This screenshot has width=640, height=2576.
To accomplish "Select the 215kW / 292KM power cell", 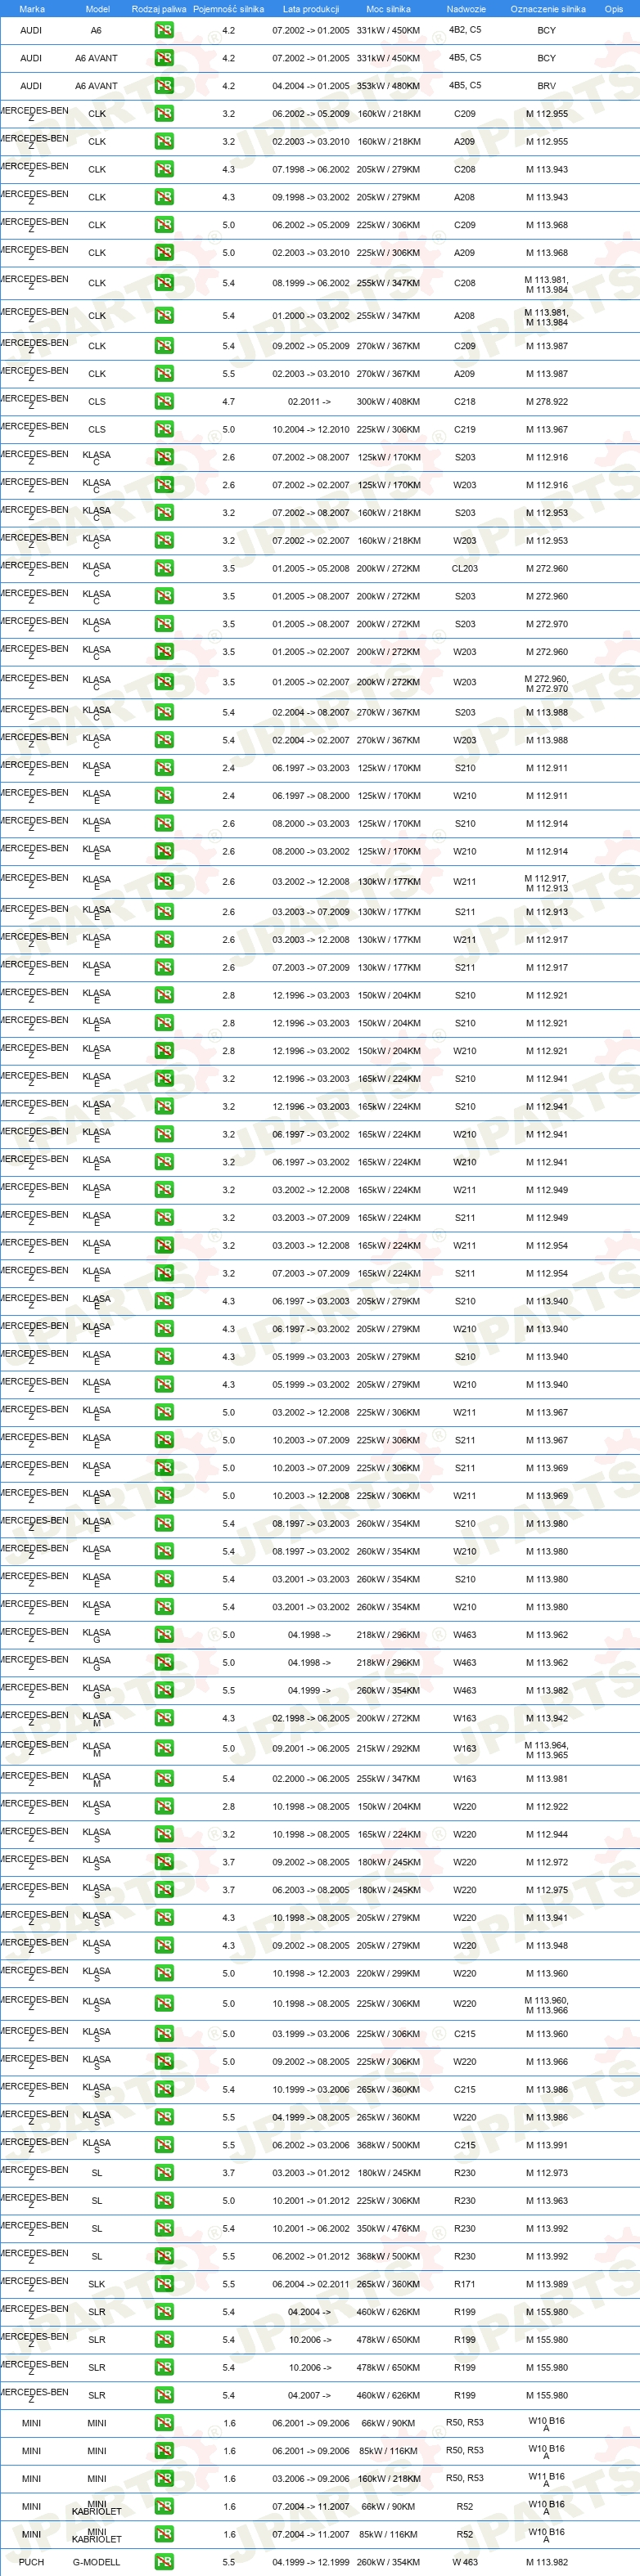I will click(x=389, y=1749).
